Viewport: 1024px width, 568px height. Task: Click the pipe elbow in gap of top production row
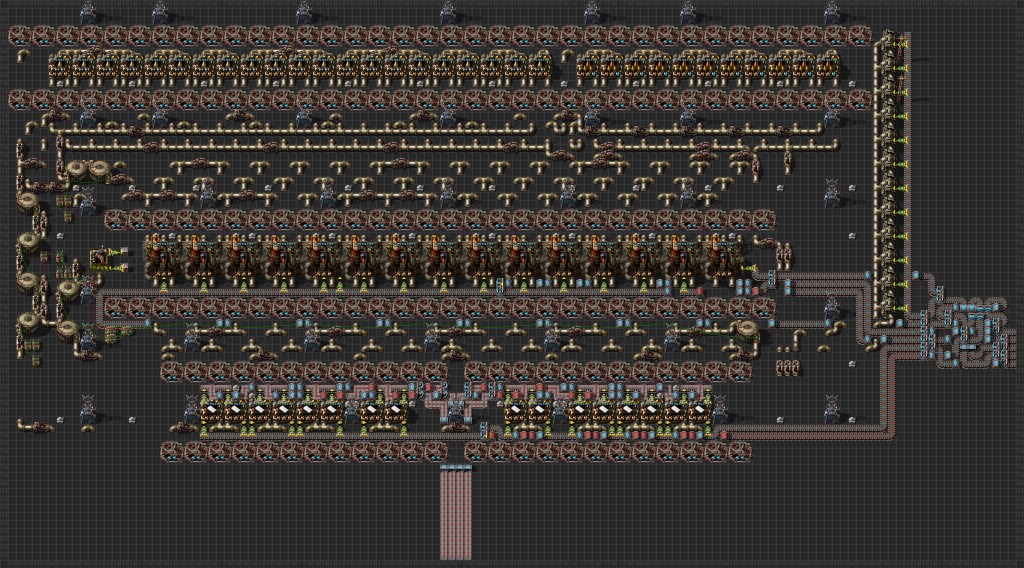[567, 55]
